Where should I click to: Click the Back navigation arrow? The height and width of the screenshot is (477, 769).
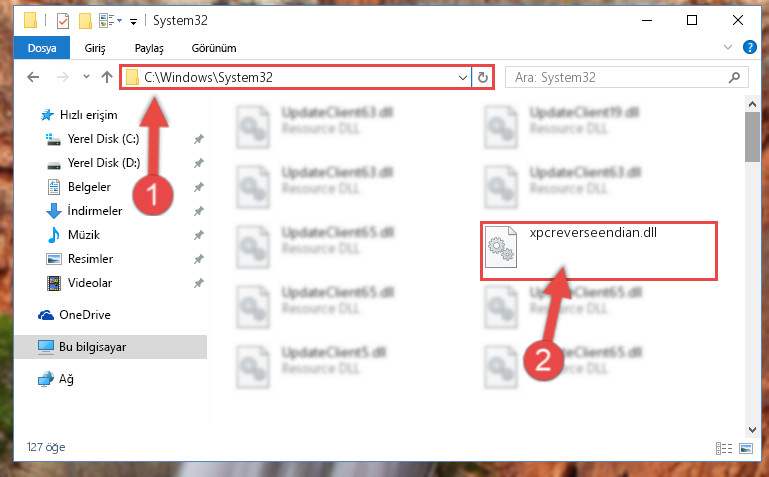pyautogui.click(x=33, y=77)
